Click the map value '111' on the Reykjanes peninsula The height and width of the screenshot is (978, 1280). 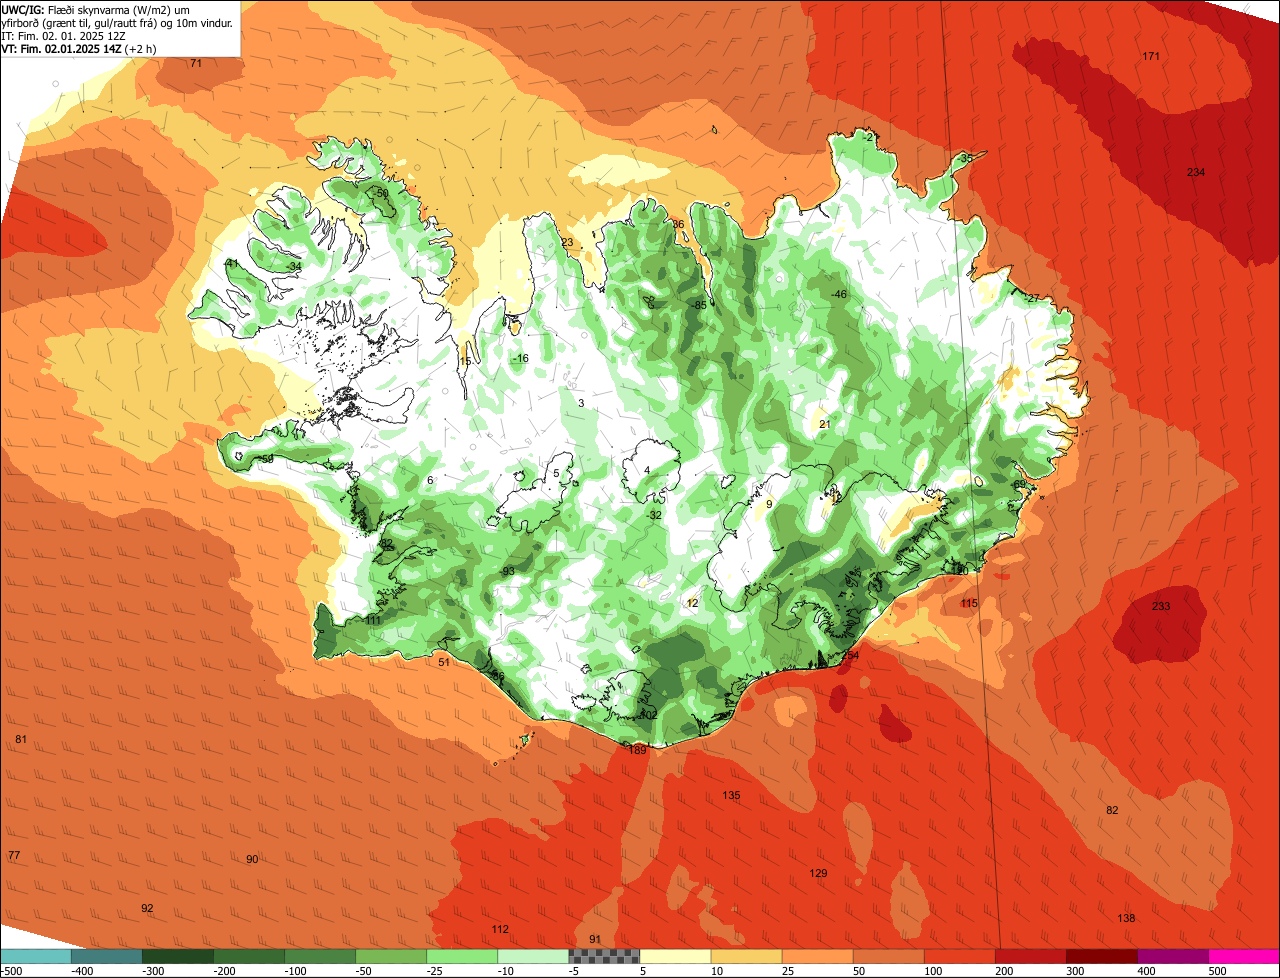click(373, 620)
